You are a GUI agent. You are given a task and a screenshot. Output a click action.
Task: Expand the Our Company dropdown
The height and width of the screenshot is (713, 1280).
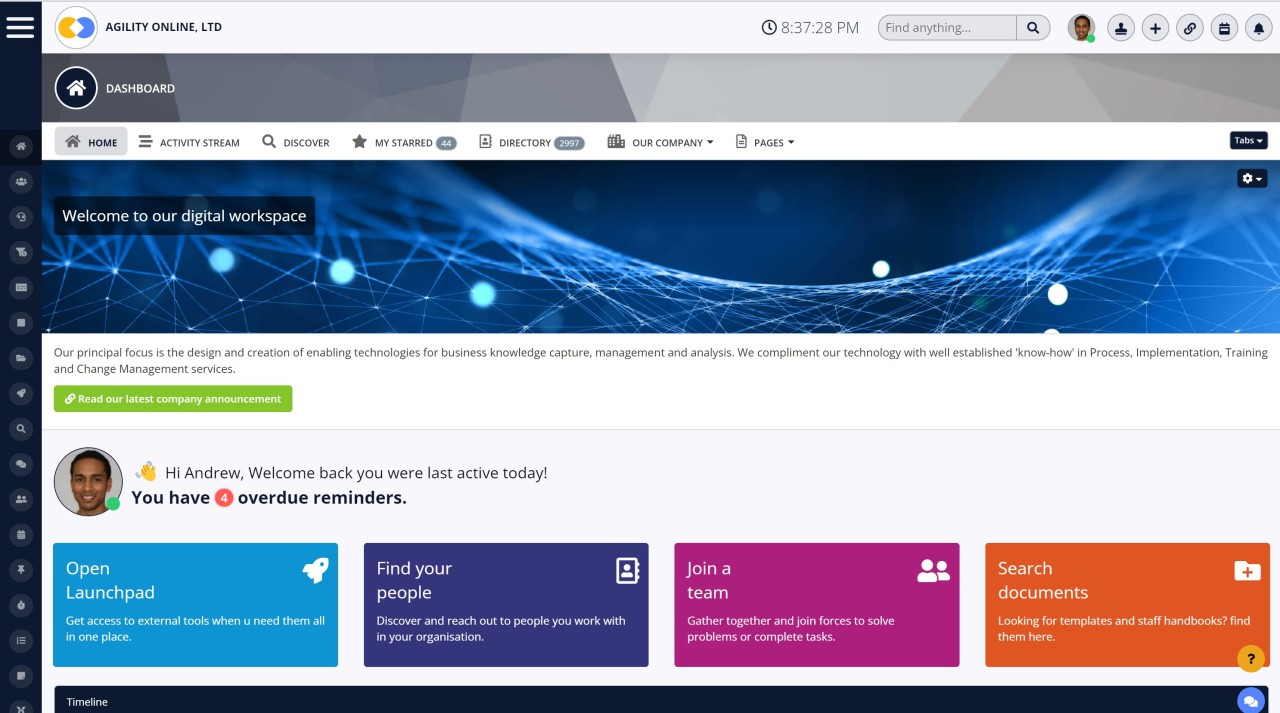coord(660,141)
